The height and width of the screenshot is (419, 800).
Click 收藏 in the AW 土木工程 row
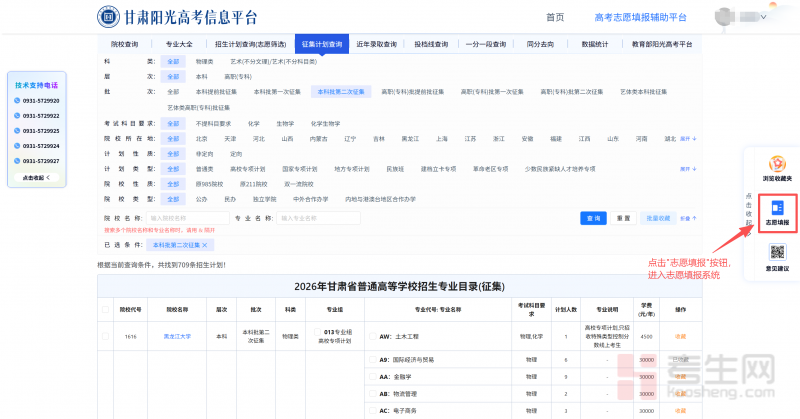(x=680, y=337)
